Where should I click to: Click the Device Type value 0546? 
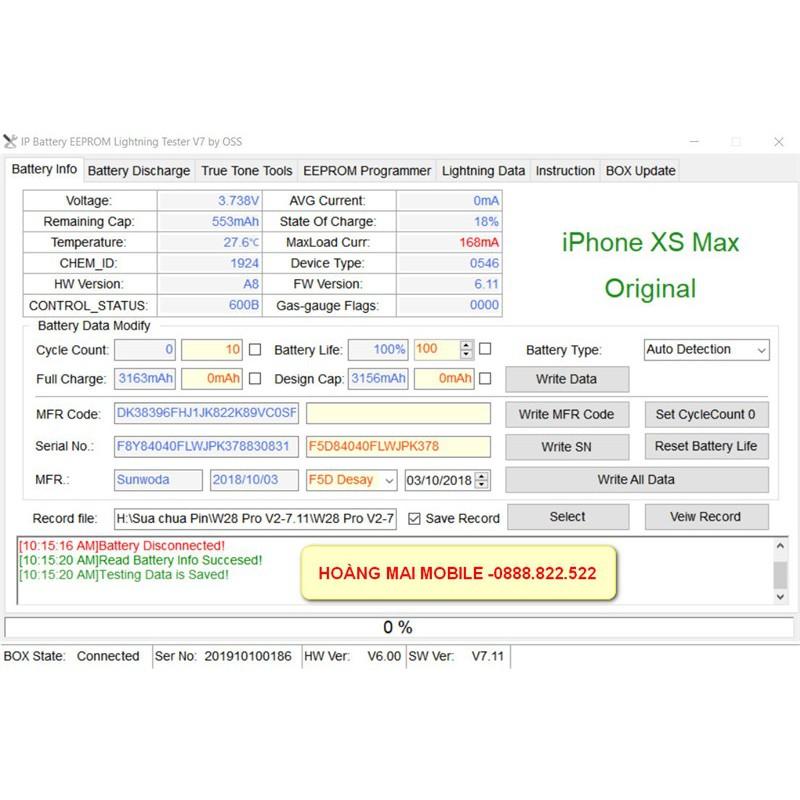click(449, 263)
